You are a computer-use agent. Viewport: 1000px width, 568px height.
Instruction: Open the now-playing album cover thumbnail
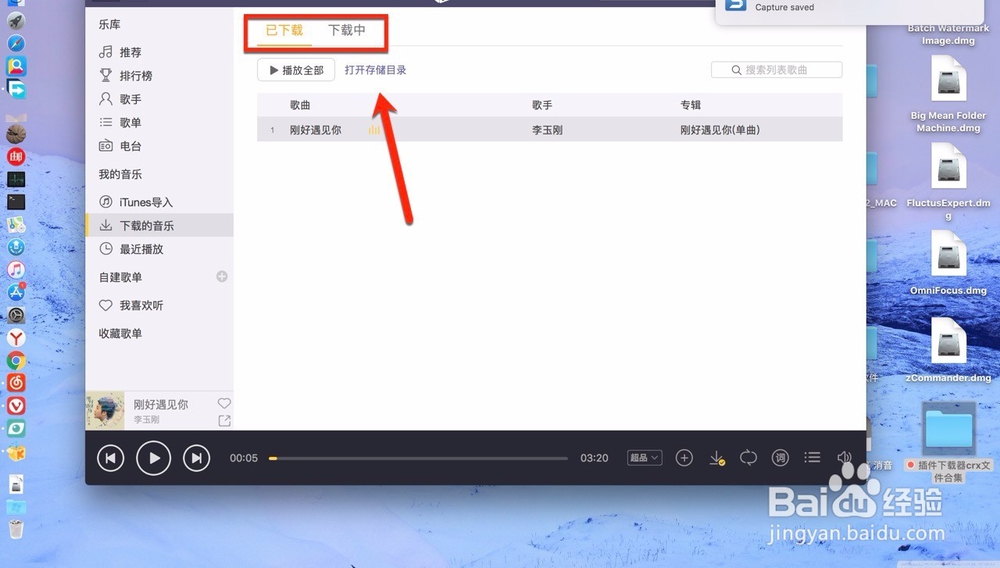(105, 411)
